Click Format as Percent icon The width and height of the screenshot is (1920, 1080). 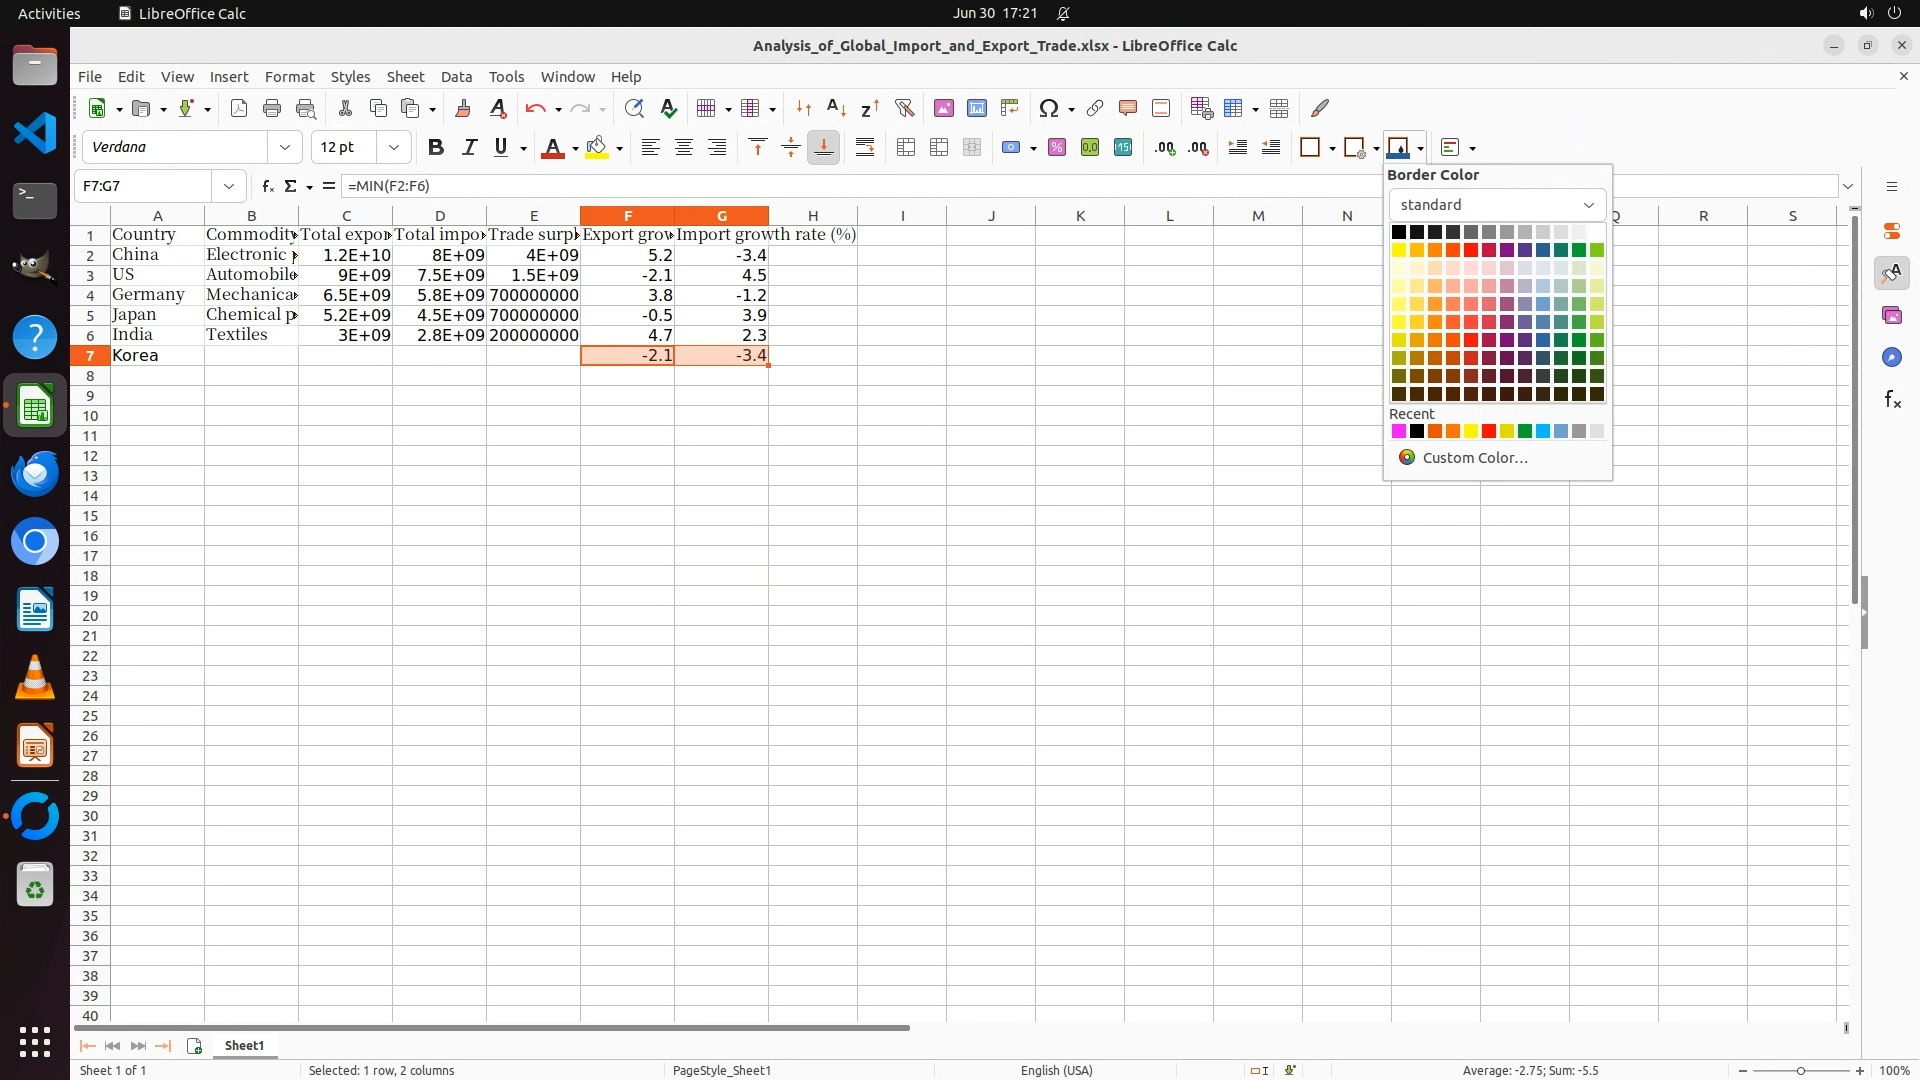[x=1056, y=147]
